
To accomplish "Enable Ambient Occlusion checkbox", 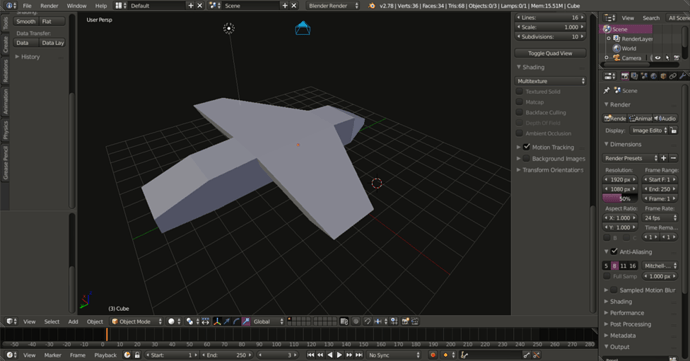I will click(x=519, y=133).
